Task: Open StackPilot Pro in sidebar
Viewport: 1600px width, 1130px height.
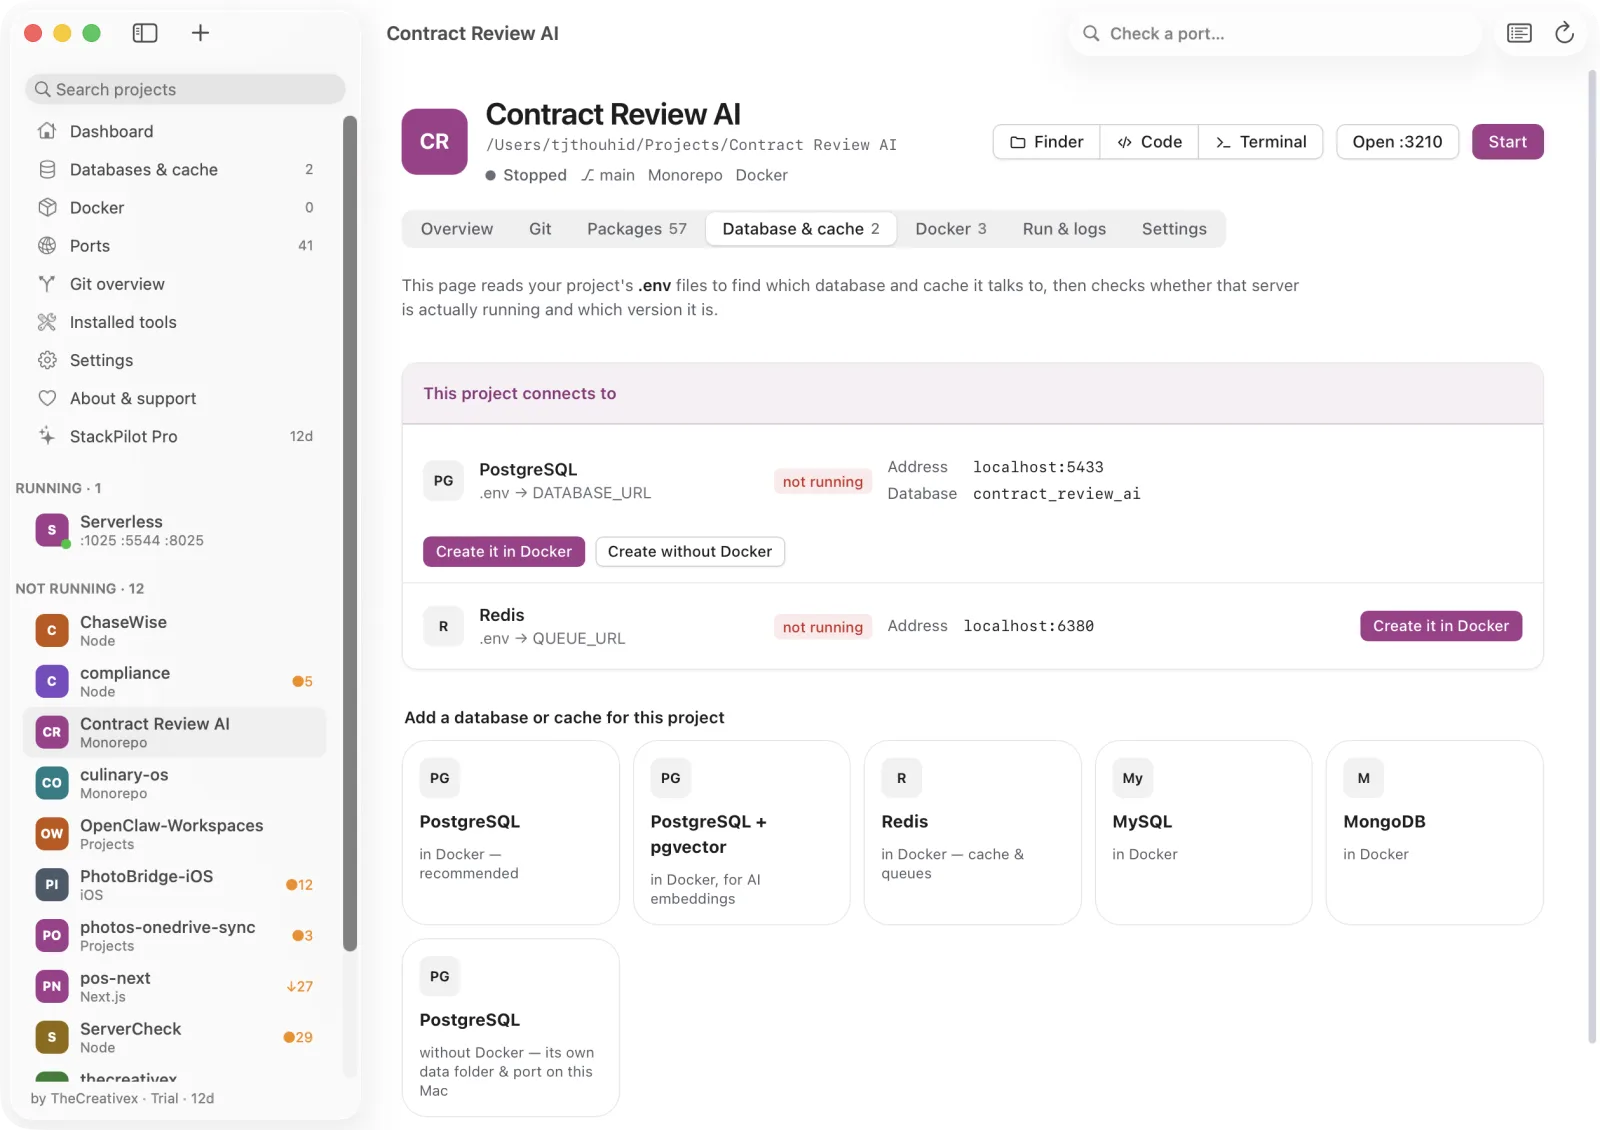Action: (x=176, y=435)
